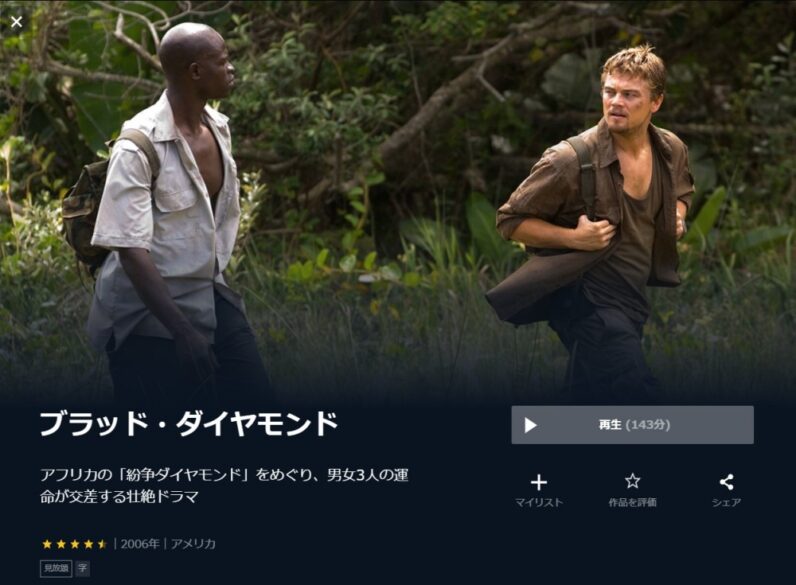Open 作品を評価 rating option

click(x=632, y=502)
